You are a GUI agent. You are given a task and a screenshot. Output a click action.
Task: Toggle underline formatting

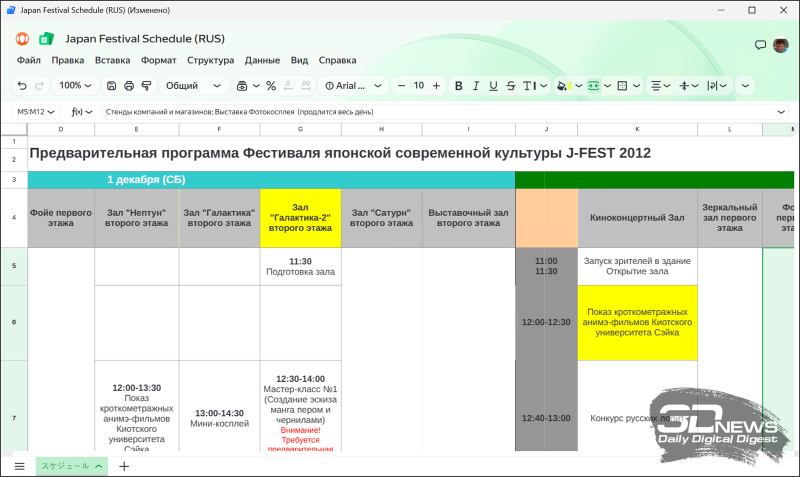(493, 86)
